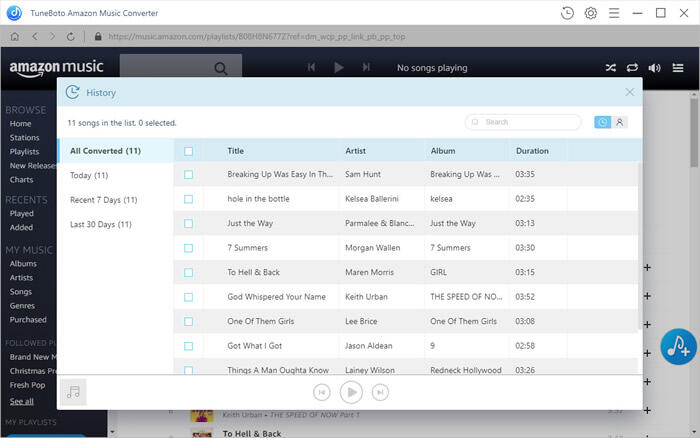Viewport: 700px width, 438px height.
Task: Check the 7 Summers row
Action: coord(188,248)
